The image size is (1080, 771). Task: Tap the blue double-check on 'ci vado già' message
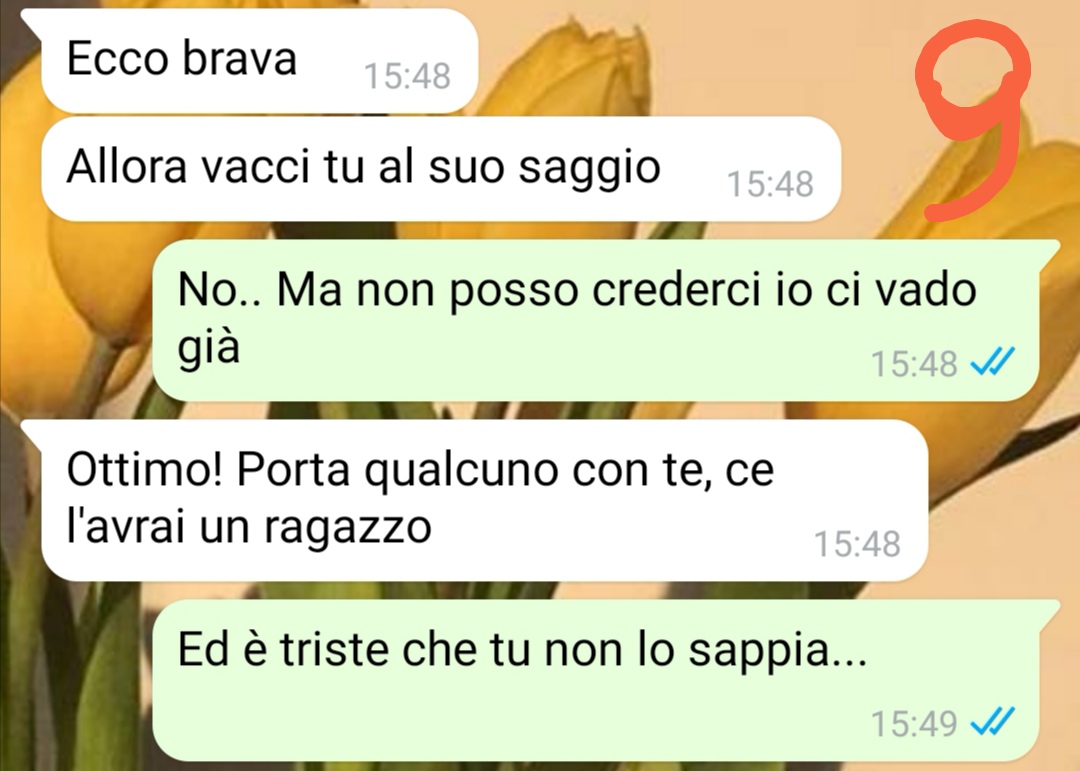click(x=992, y=362)
